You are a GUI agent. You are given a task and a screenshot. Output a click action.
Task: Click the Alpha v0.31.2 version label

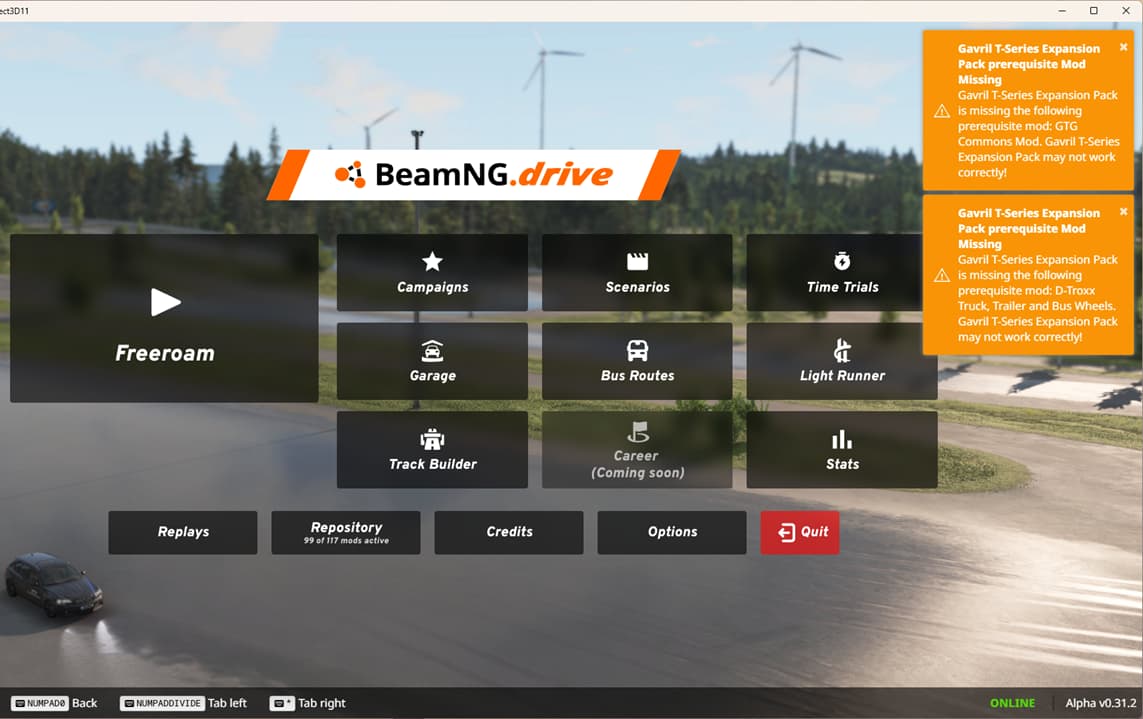[1098, 703]
